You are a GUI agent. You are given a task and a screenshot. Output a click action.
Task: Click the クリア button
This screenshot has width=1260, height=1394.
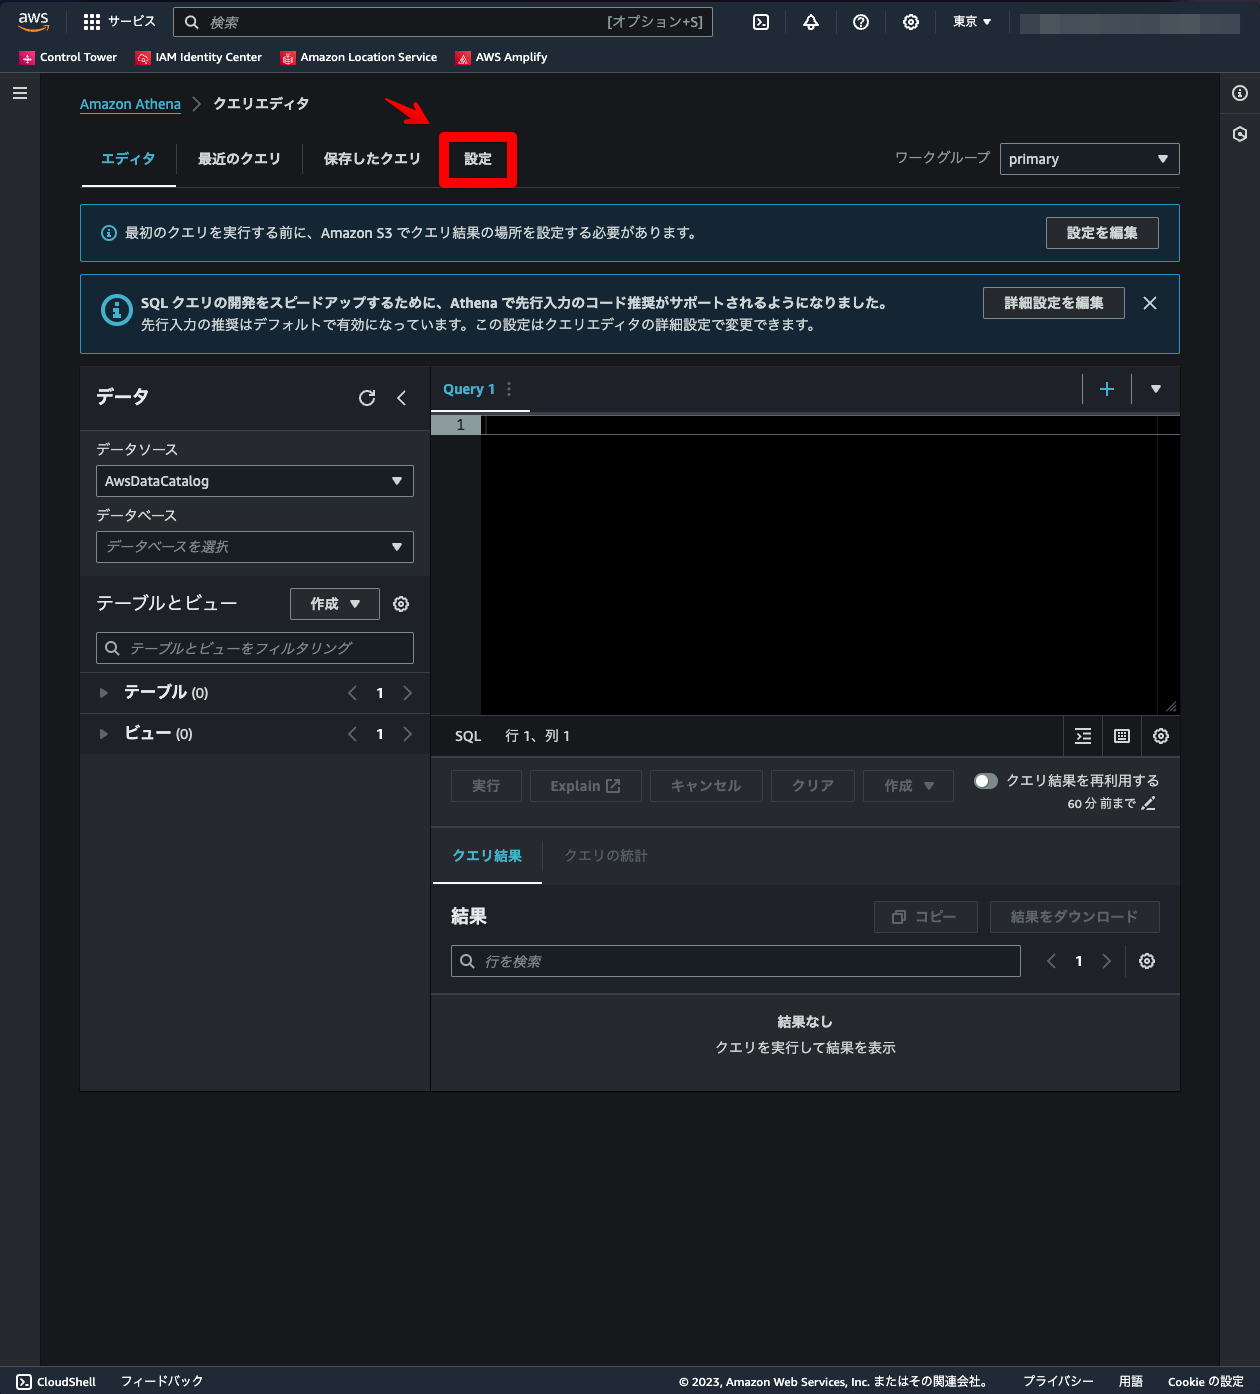point(813,786)
